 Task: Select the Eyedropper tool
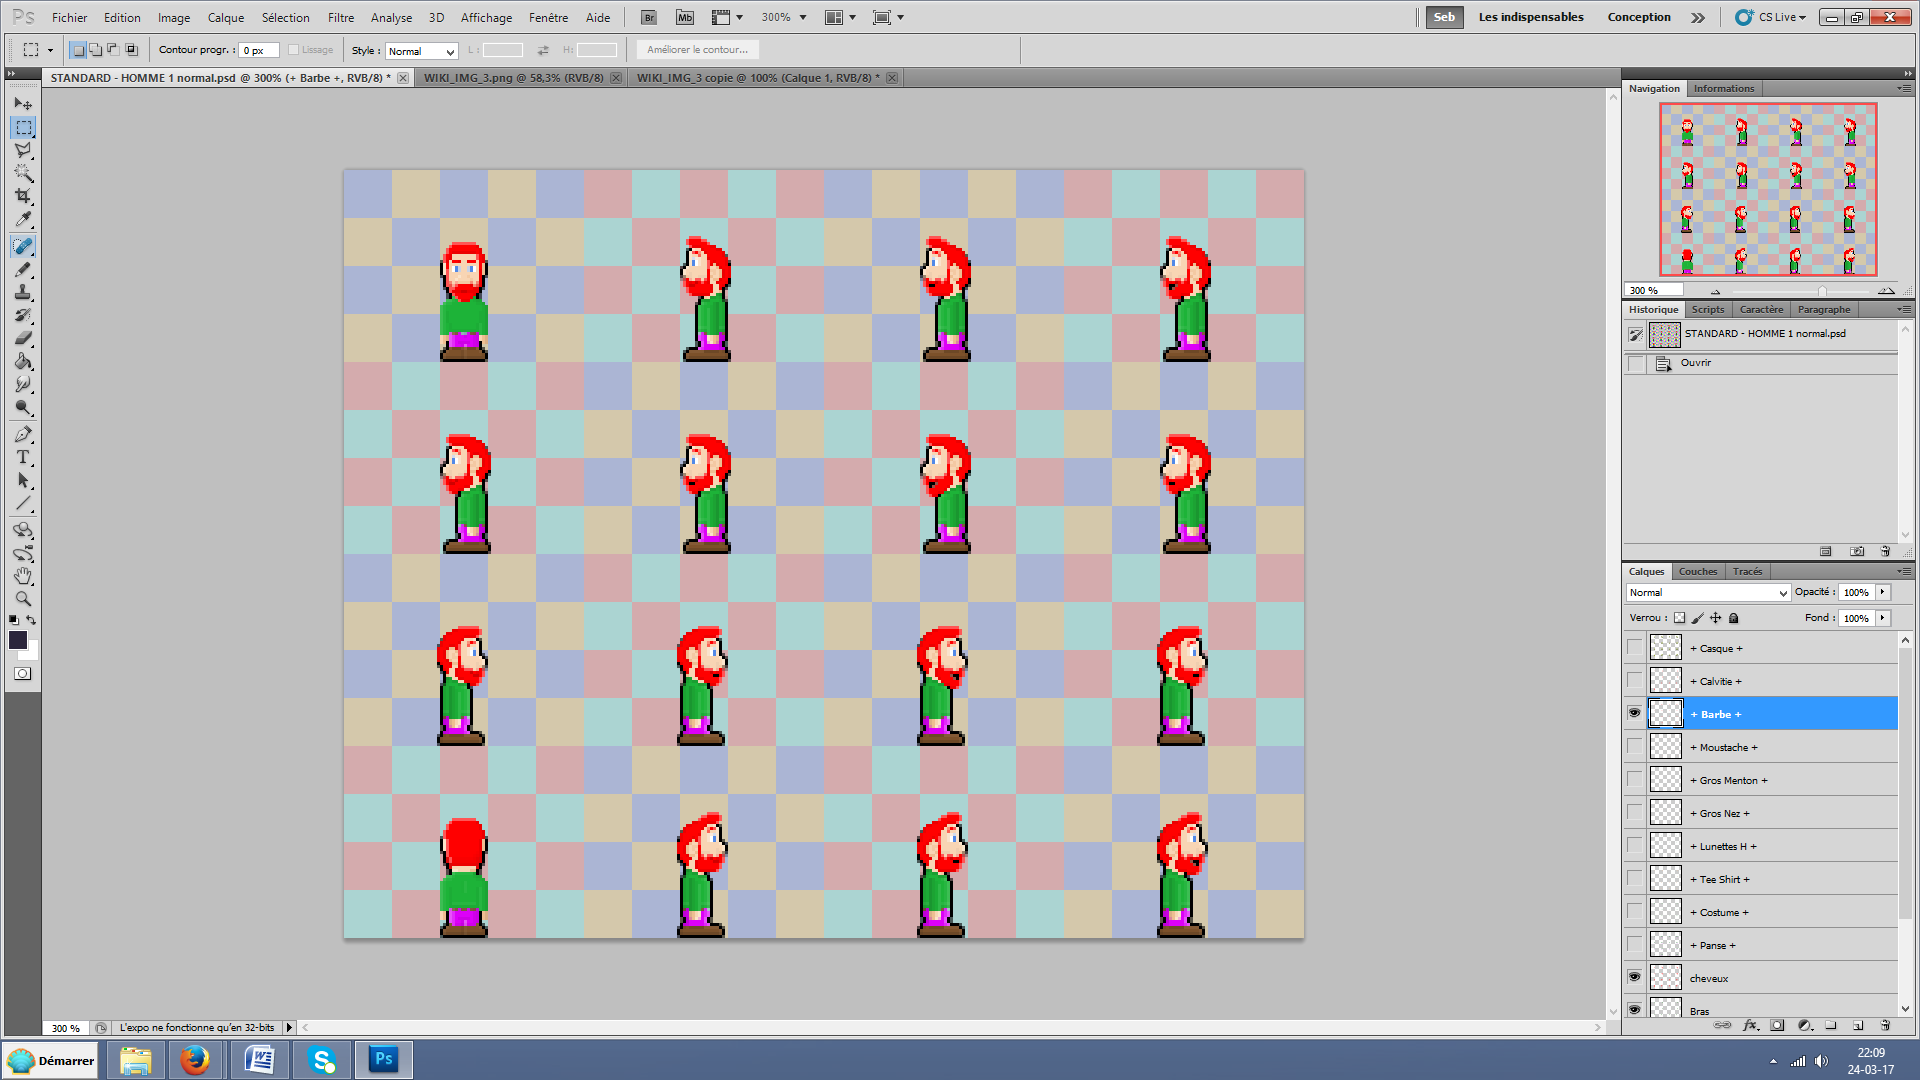tap(23, 220)
